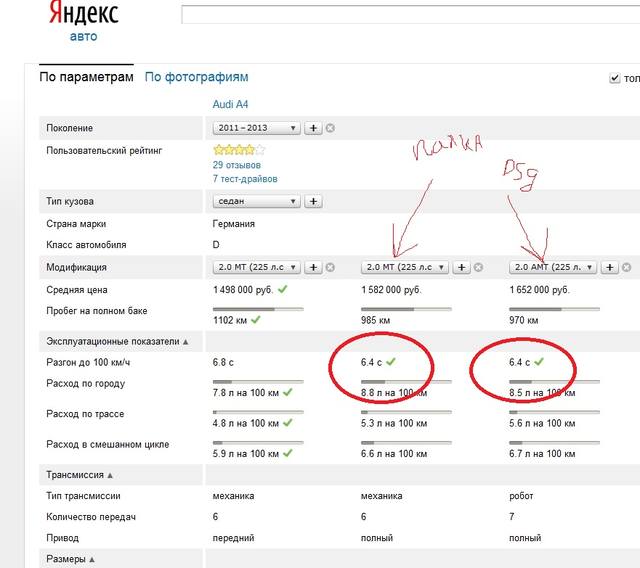The image size is (640, 568).
Task: Open first 2.0 MT modification dropdown
Action: [256, 267]
